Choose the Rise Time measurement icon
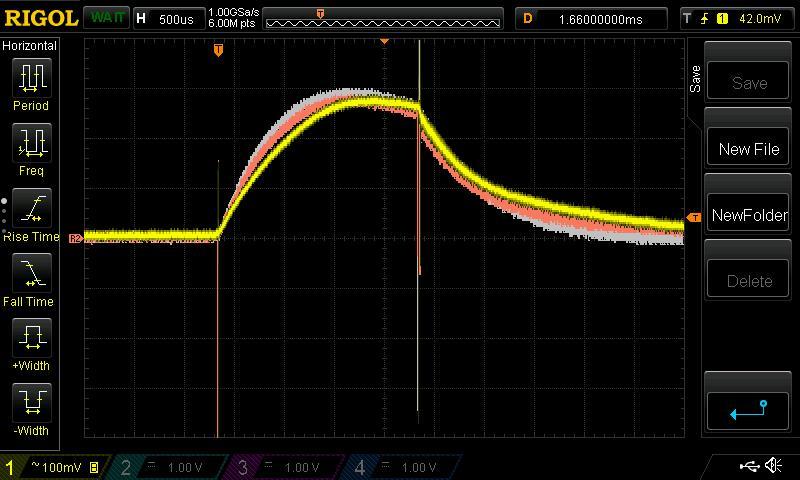 click(31, 208)
